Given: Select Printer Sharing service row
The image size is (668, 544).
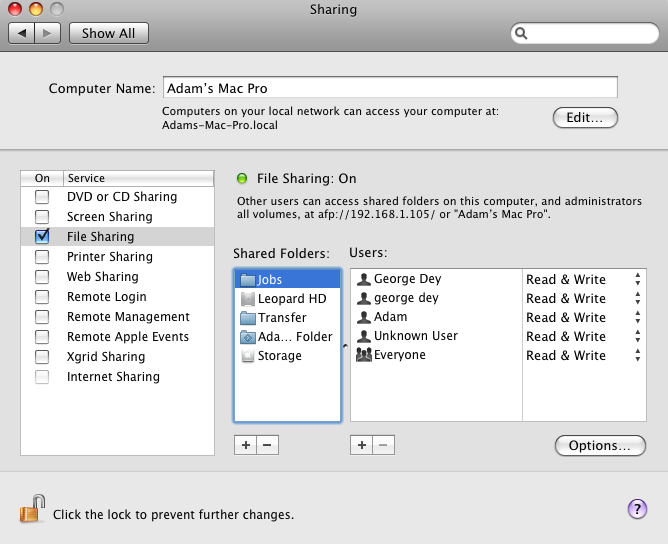Looking at the screenshot, I should coord(117,257).
